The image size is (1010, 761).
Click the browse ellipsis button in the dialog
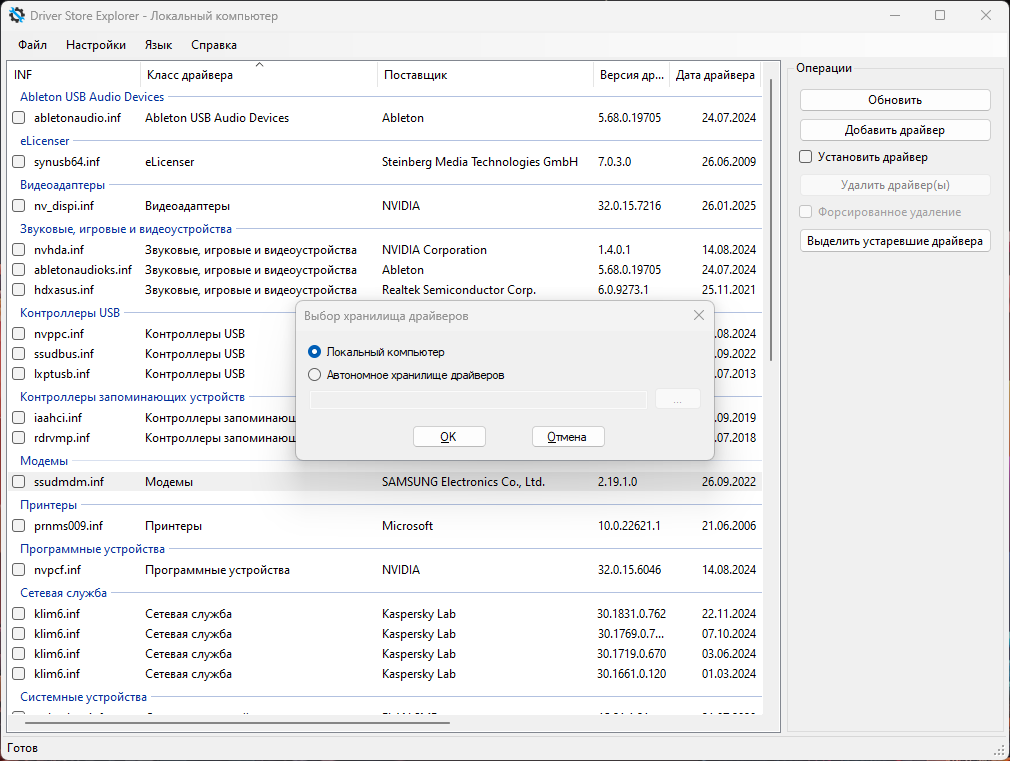(x=678, y=399)
